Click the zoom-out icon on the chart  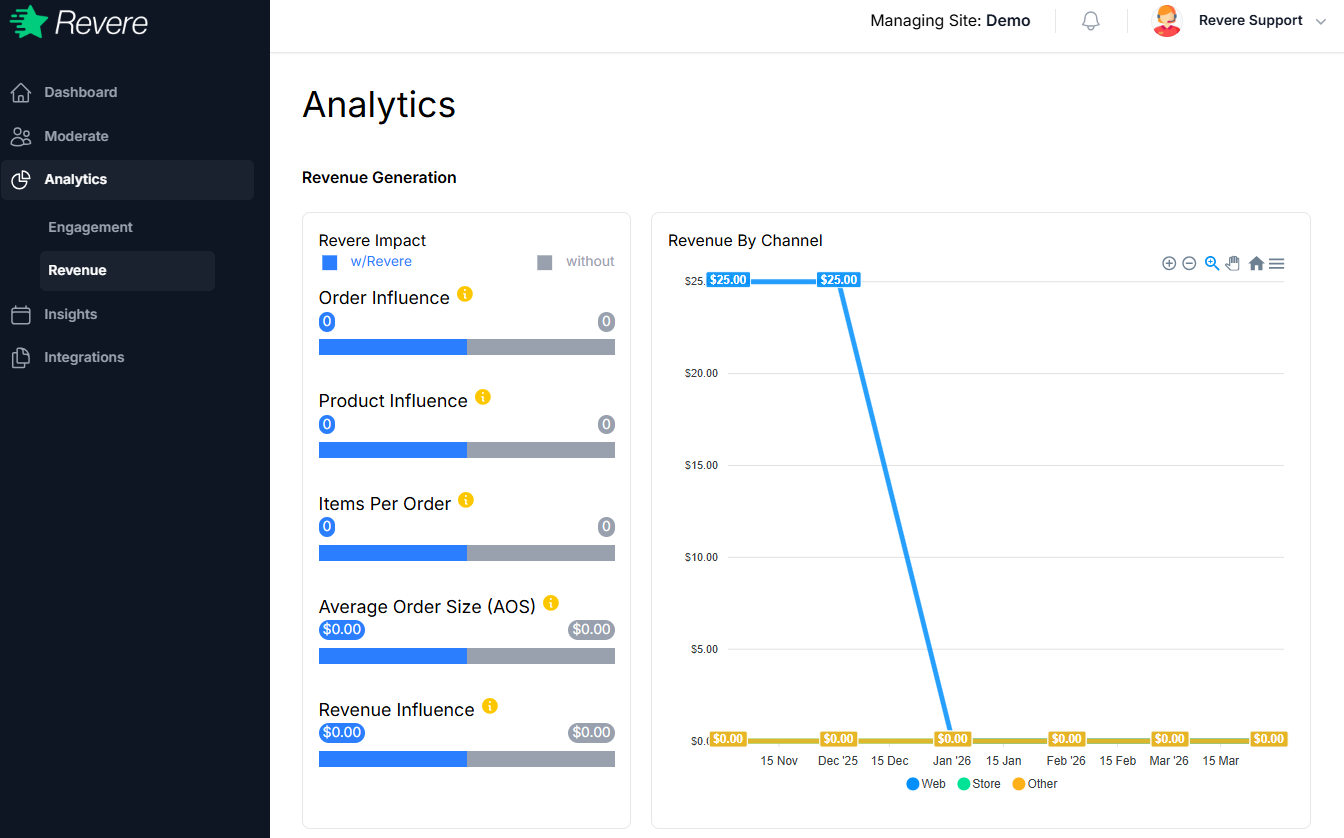pyautogui.click(x=1189, y=263)
